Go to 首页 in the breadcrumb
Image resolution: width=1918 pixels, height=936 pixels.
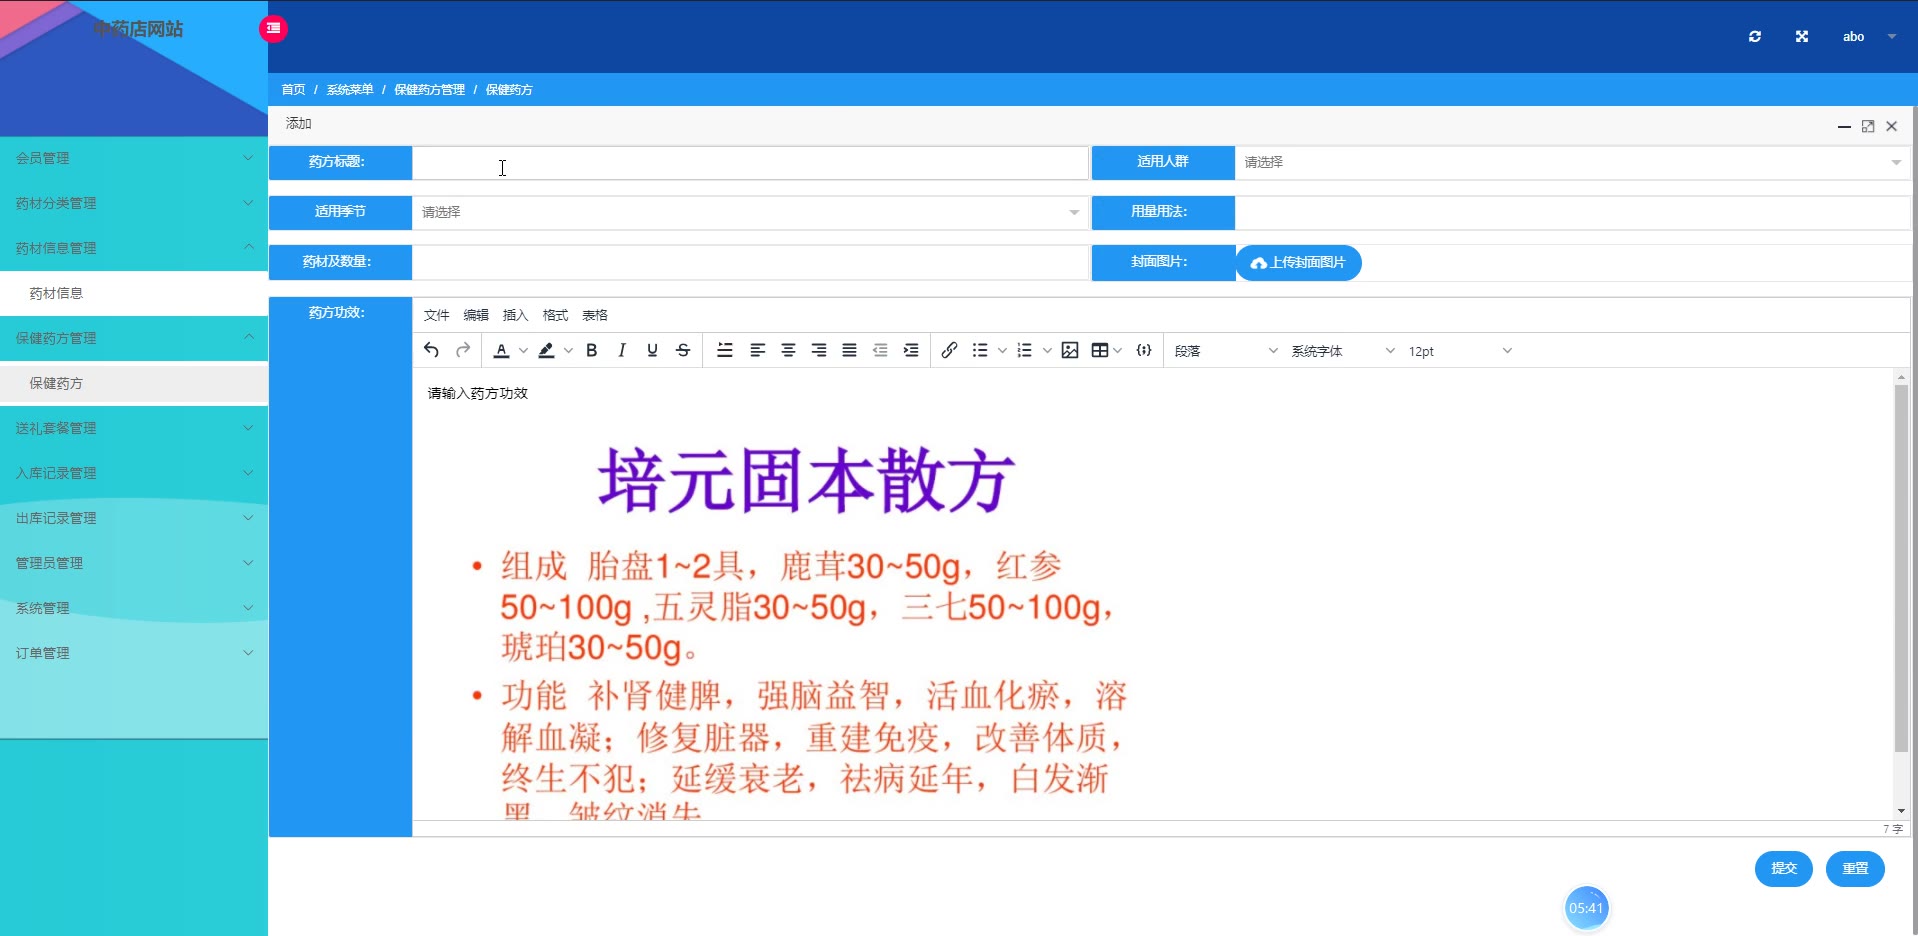(293, 90)
